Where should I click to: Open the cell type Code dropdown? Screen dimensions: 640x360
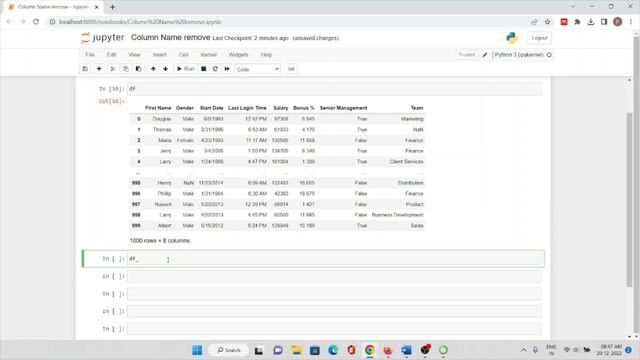(x=258, y=69)
